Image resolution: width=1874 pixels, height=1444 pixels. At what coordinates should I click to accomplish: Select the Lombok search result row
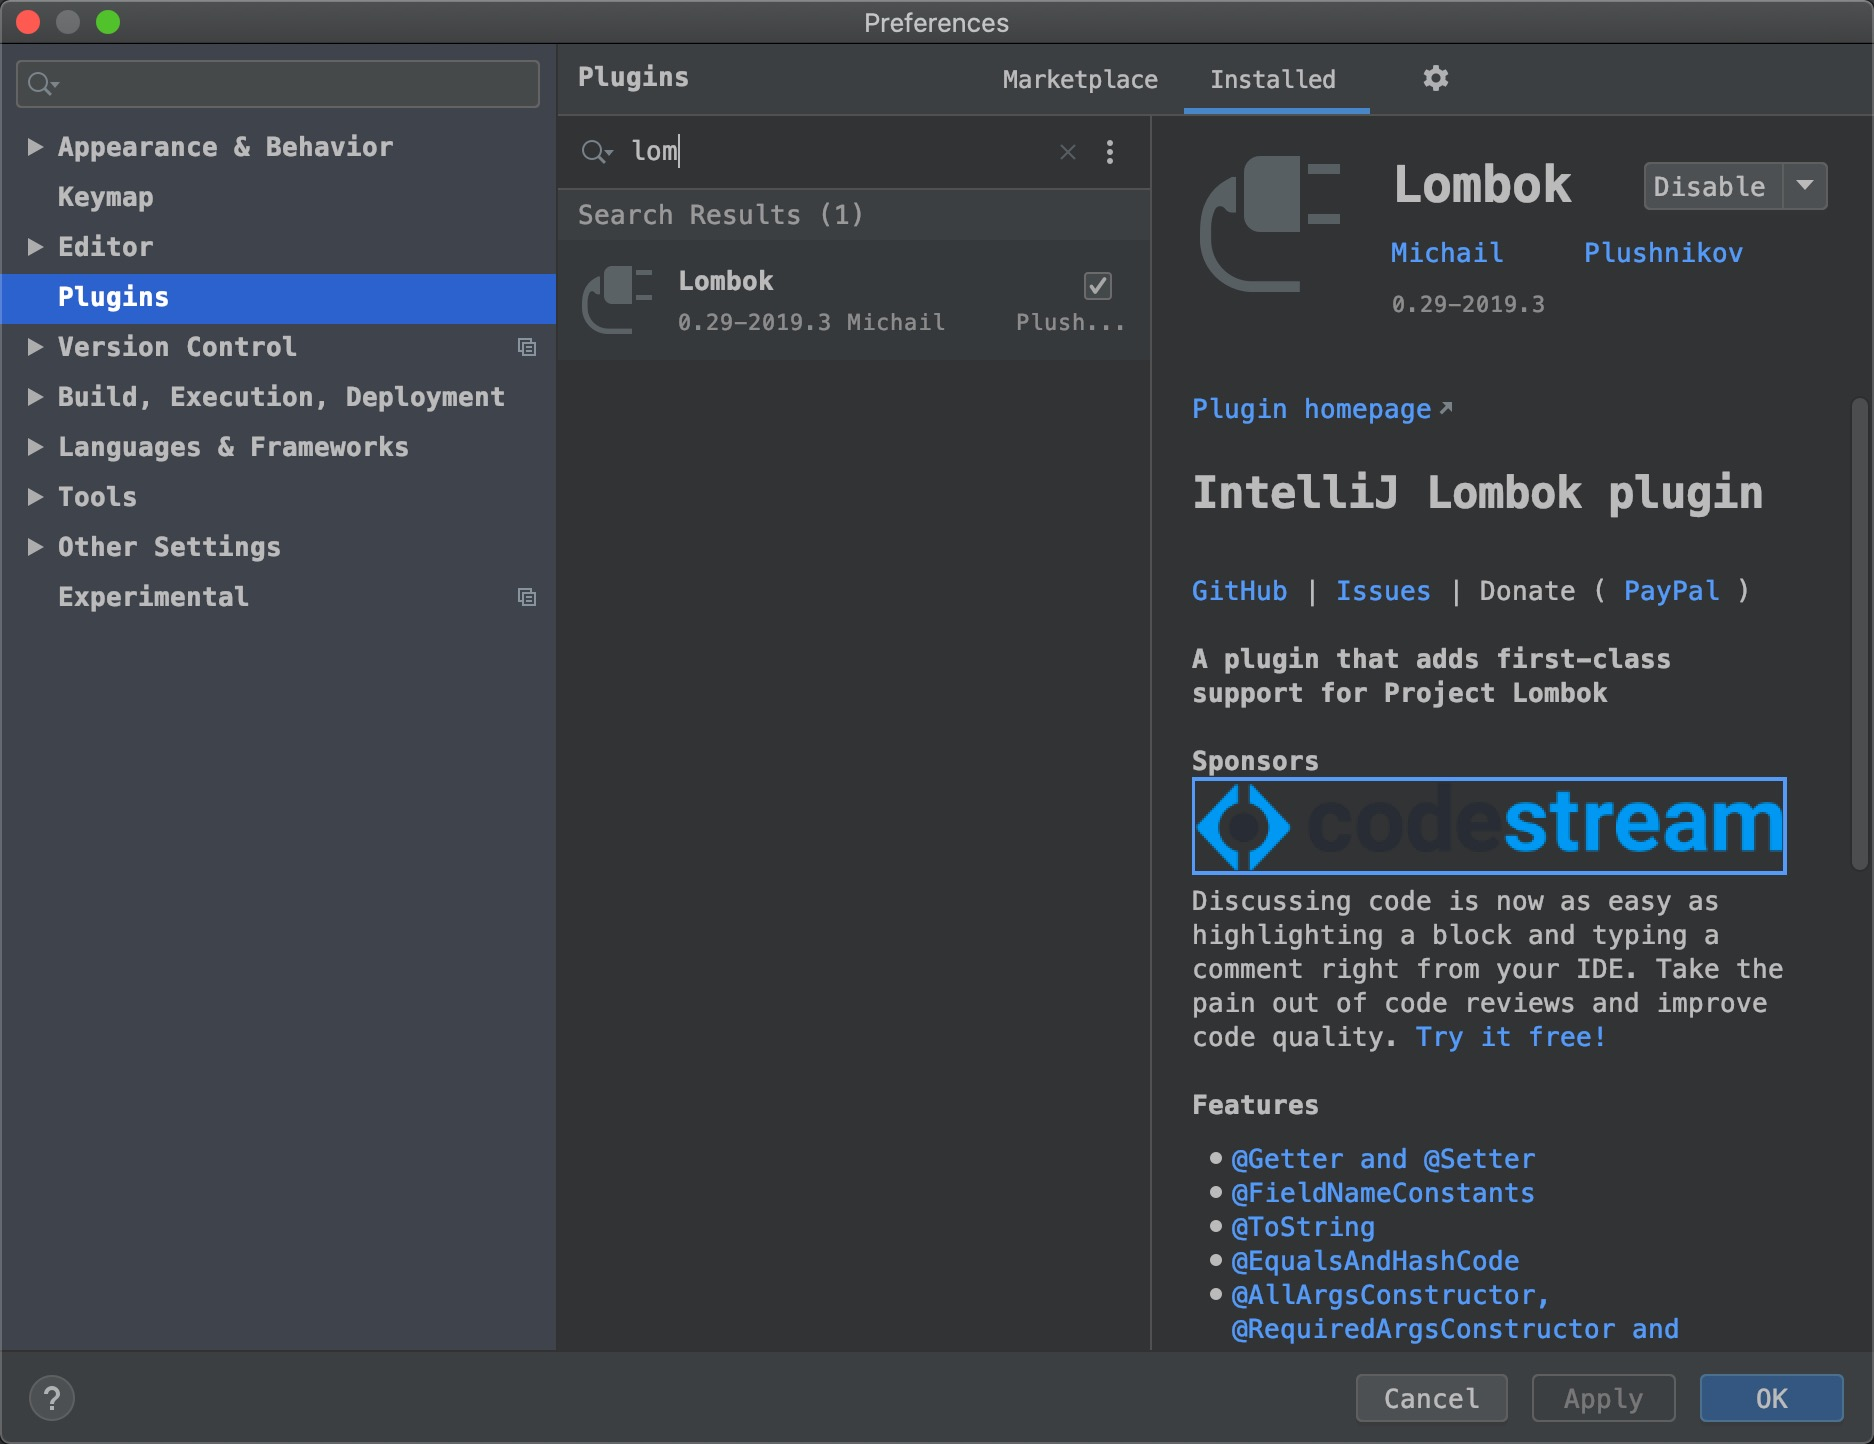pos(853,300)
